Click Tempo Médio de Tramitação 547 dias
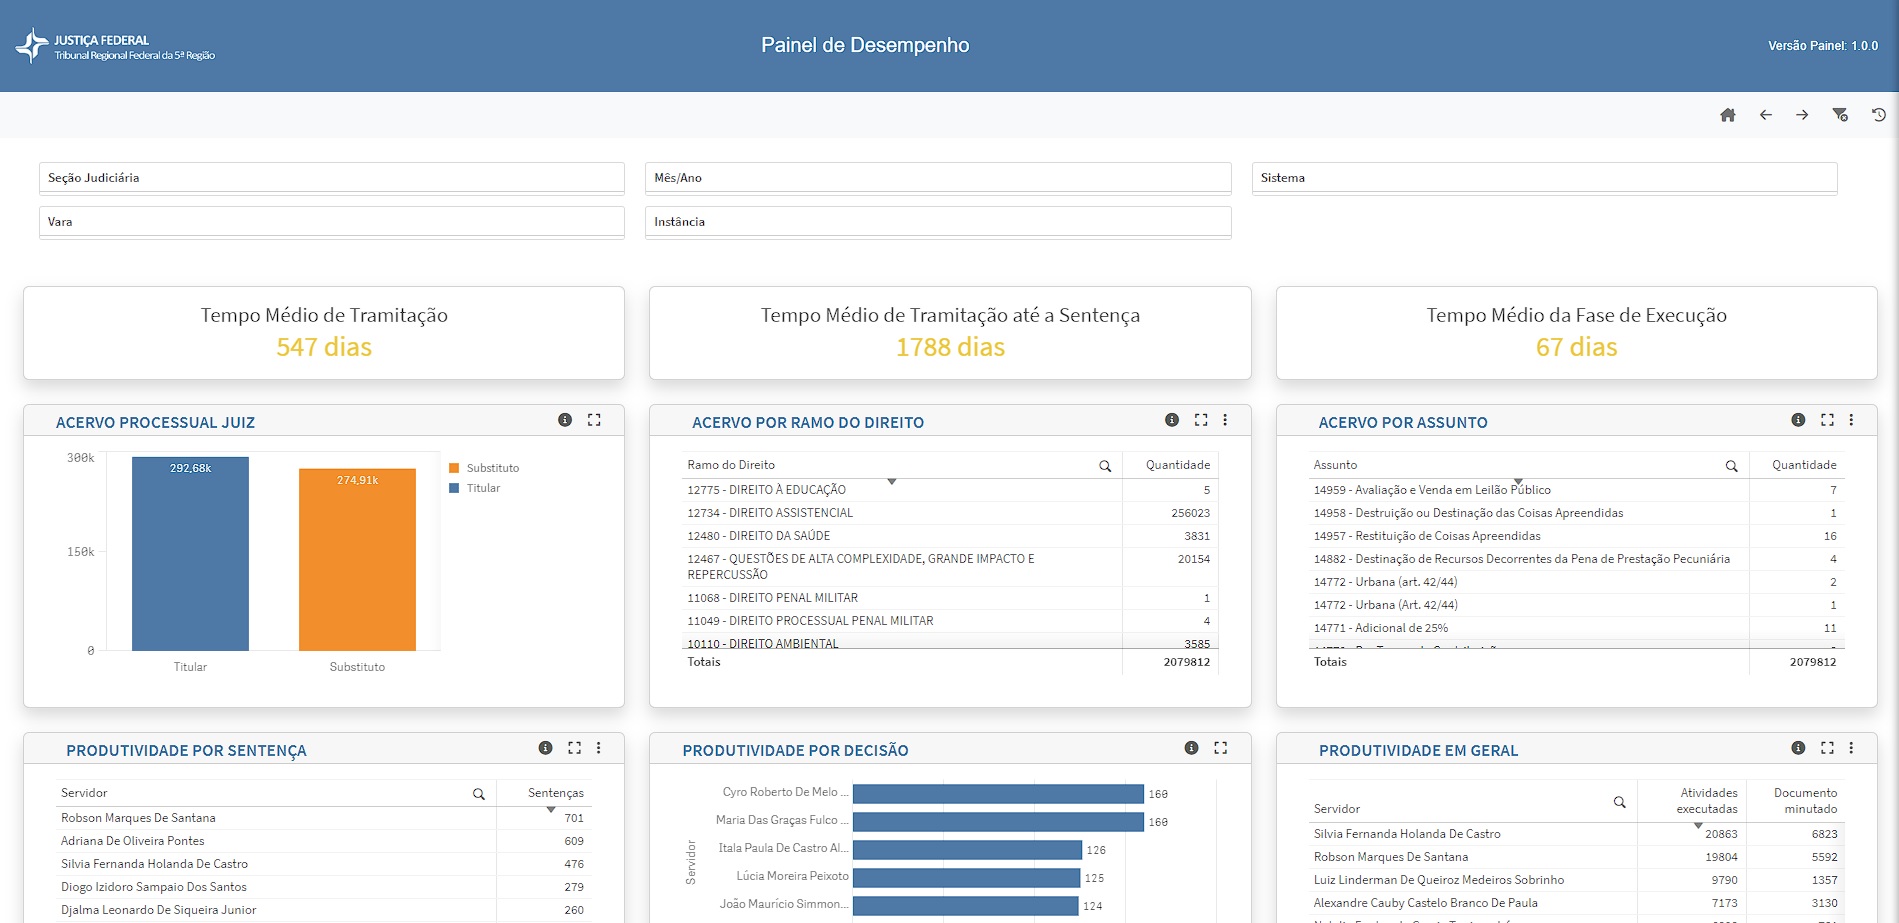 click(324, 332)
